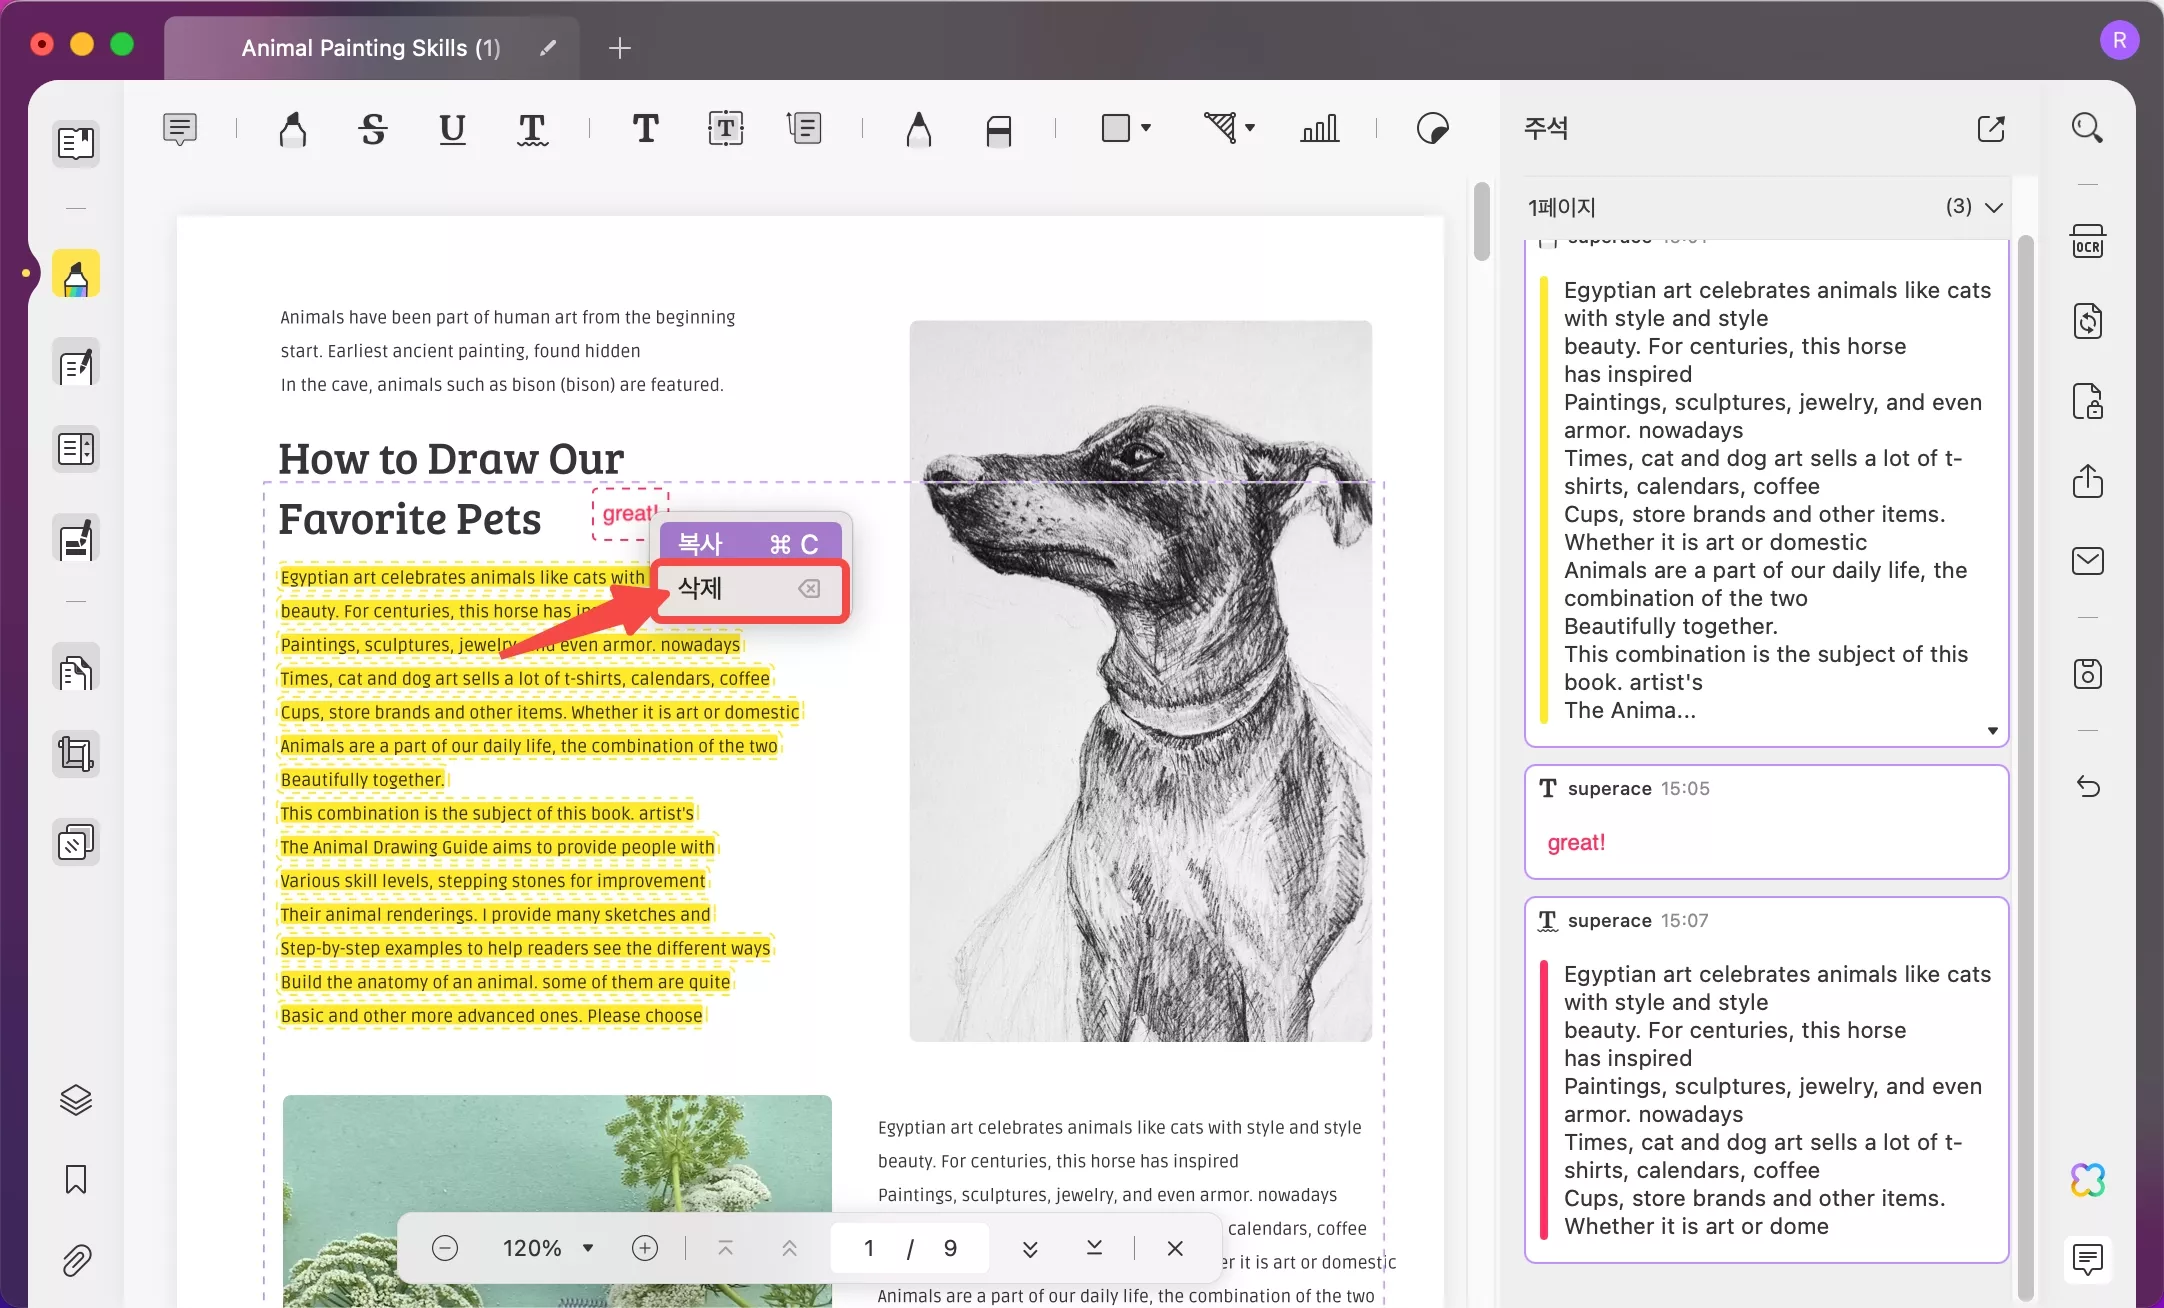Select the 15:07 squiggly annotation card

[1766, 1080]
